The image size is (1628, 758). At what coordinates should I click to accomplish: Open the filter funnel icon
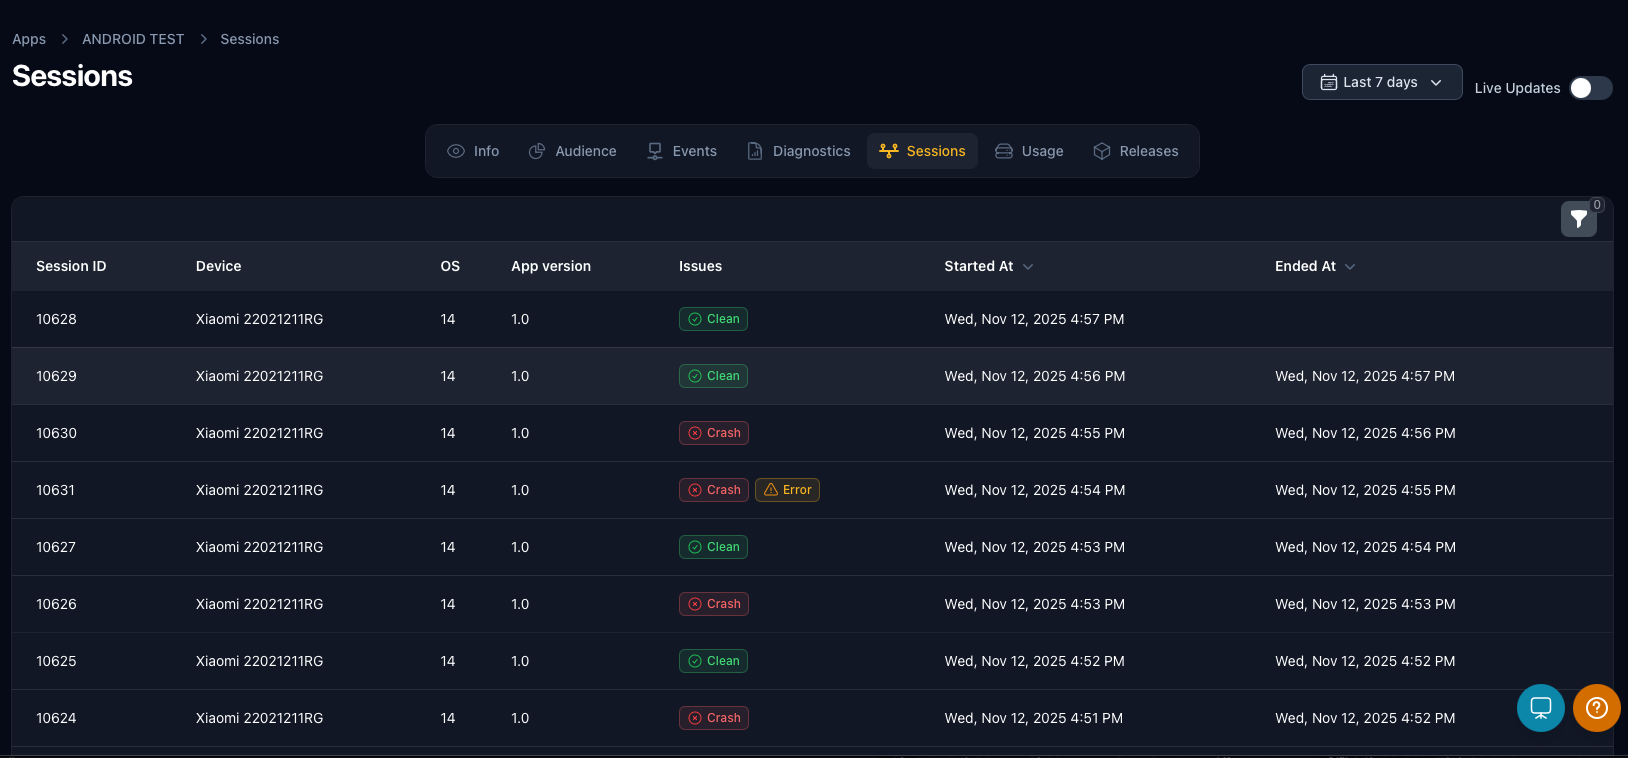click(1578, 219)
